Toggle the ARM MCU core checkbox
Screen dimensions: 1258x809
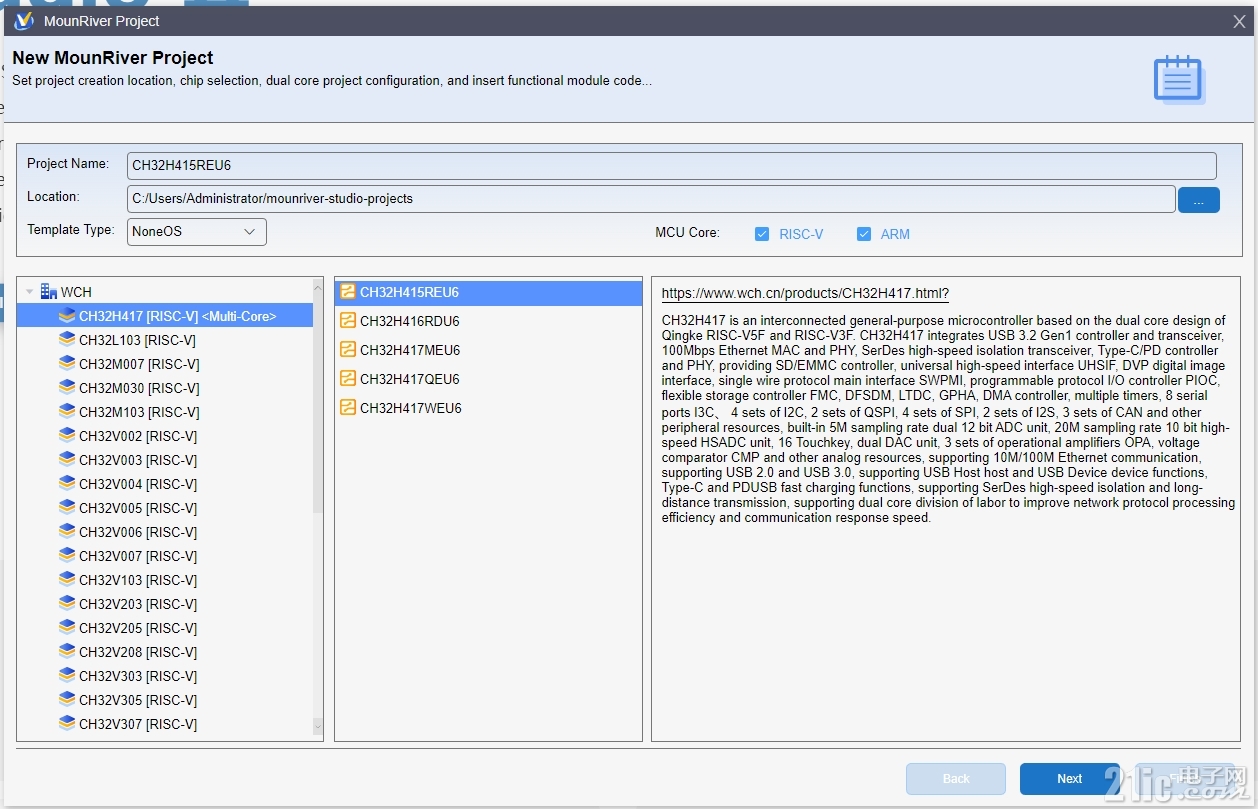click(864, 234)
